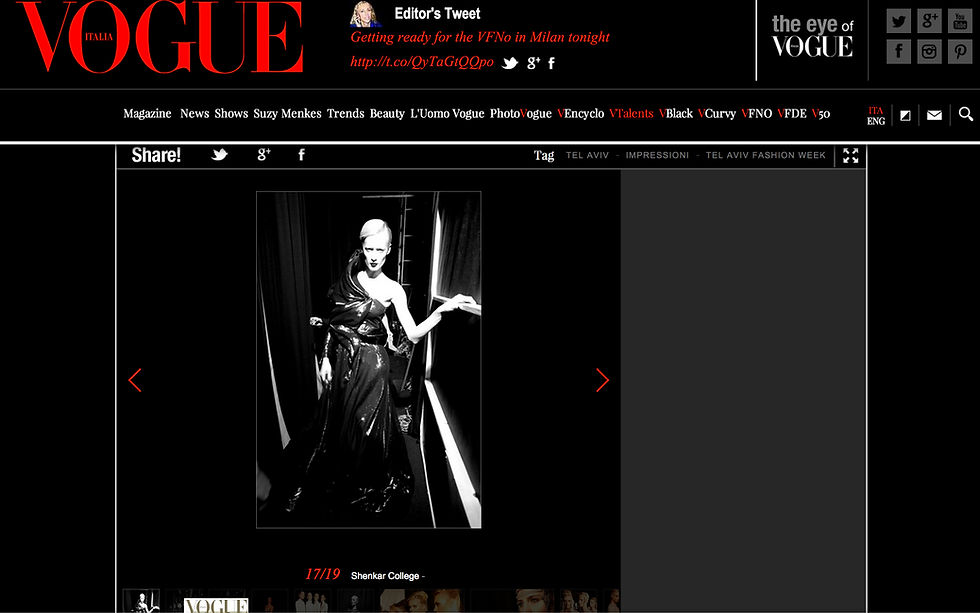Go to next gallery photo
The width and height of the screenshot is (980, 613).
point(602,380)
